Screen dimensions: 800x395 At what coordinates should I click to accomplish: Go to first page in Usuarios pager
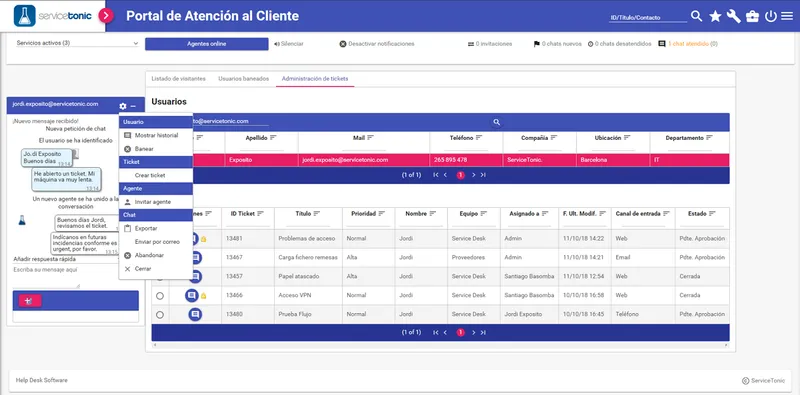[436, 175]
